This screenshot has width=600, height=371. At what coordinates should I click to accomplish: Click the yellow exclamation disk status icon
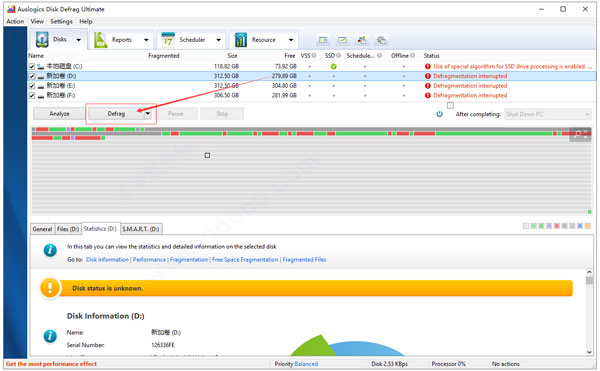(50, 288)
